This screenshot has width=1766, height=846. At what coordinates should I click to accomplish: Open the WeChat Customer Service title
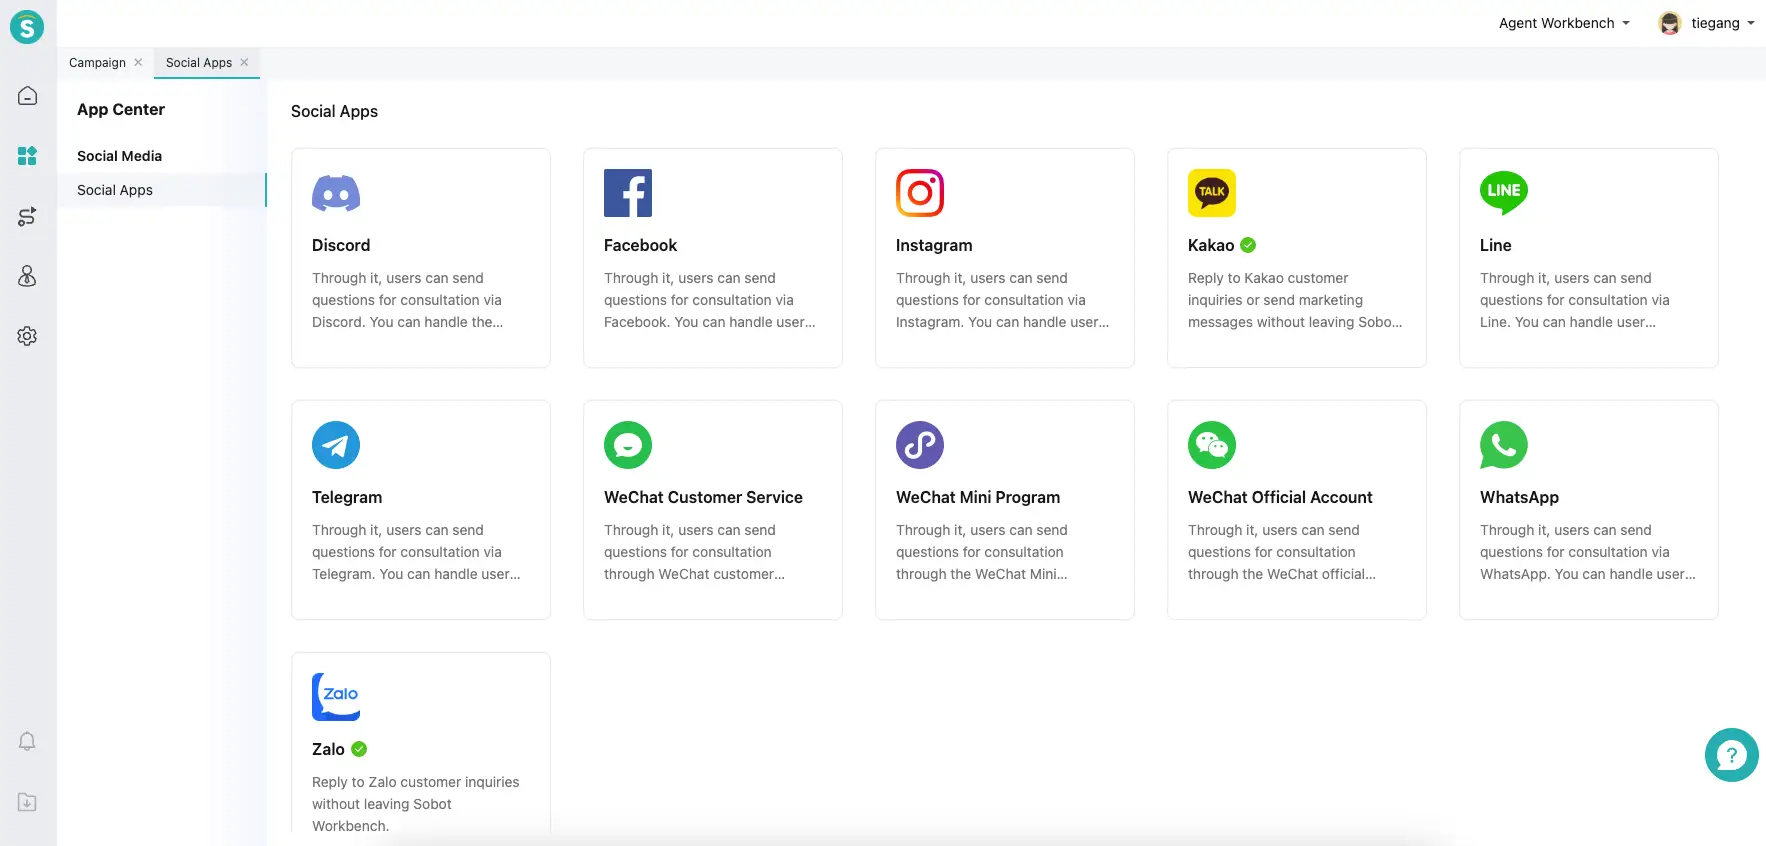[x=703, y=497]
